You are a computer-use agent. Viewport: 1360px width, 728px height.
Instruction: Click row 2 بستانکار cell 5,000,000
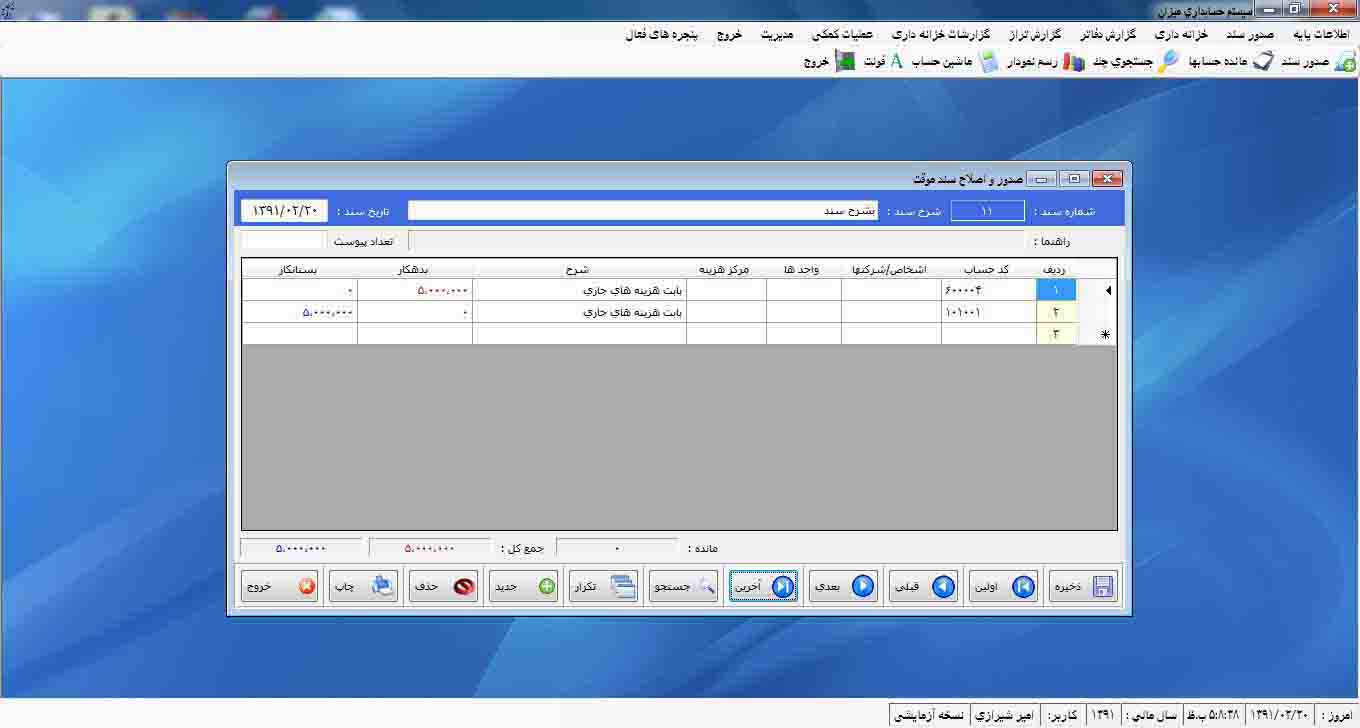click(300, 312)
